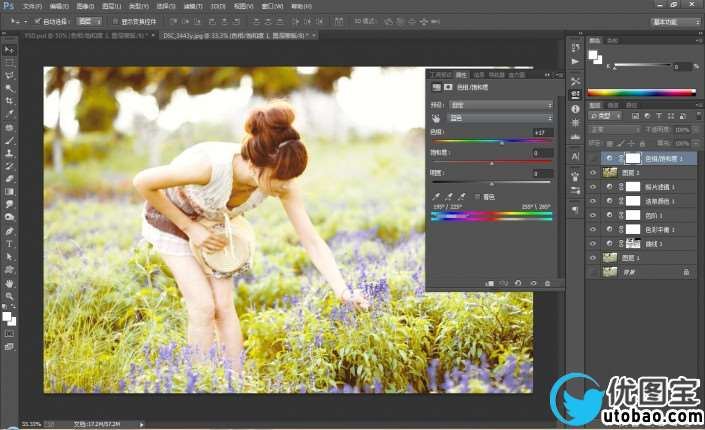The height and width of the screenshot is (430, 705).
Task: Select the Crop tool
Action: (9, 101)
